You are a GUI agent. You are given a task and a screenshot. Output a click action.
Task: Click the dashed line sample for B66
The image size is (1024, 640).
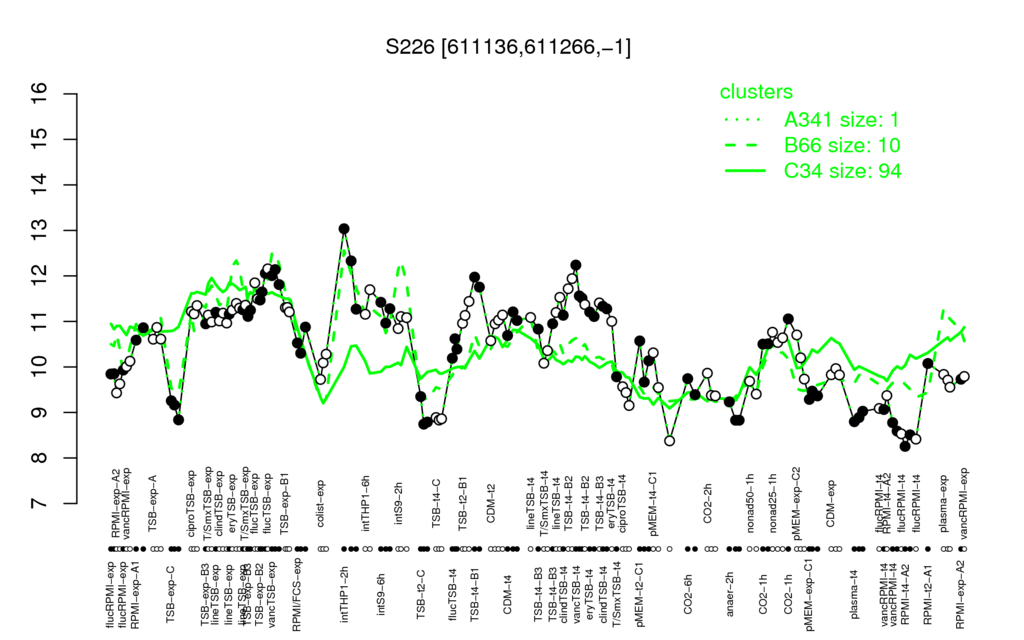[x=745, y=146]
